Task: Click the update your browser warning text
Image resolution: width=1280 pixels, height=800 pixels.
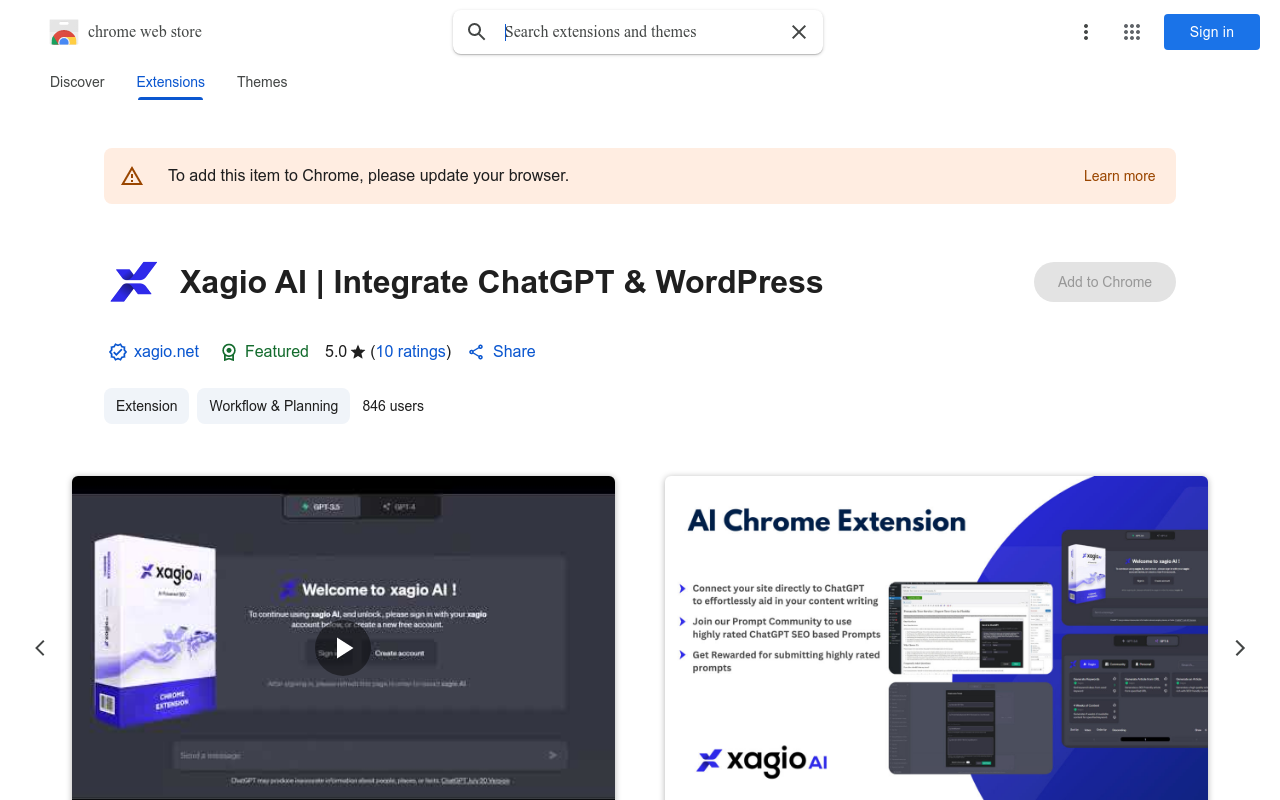Action: pos(368,176)
